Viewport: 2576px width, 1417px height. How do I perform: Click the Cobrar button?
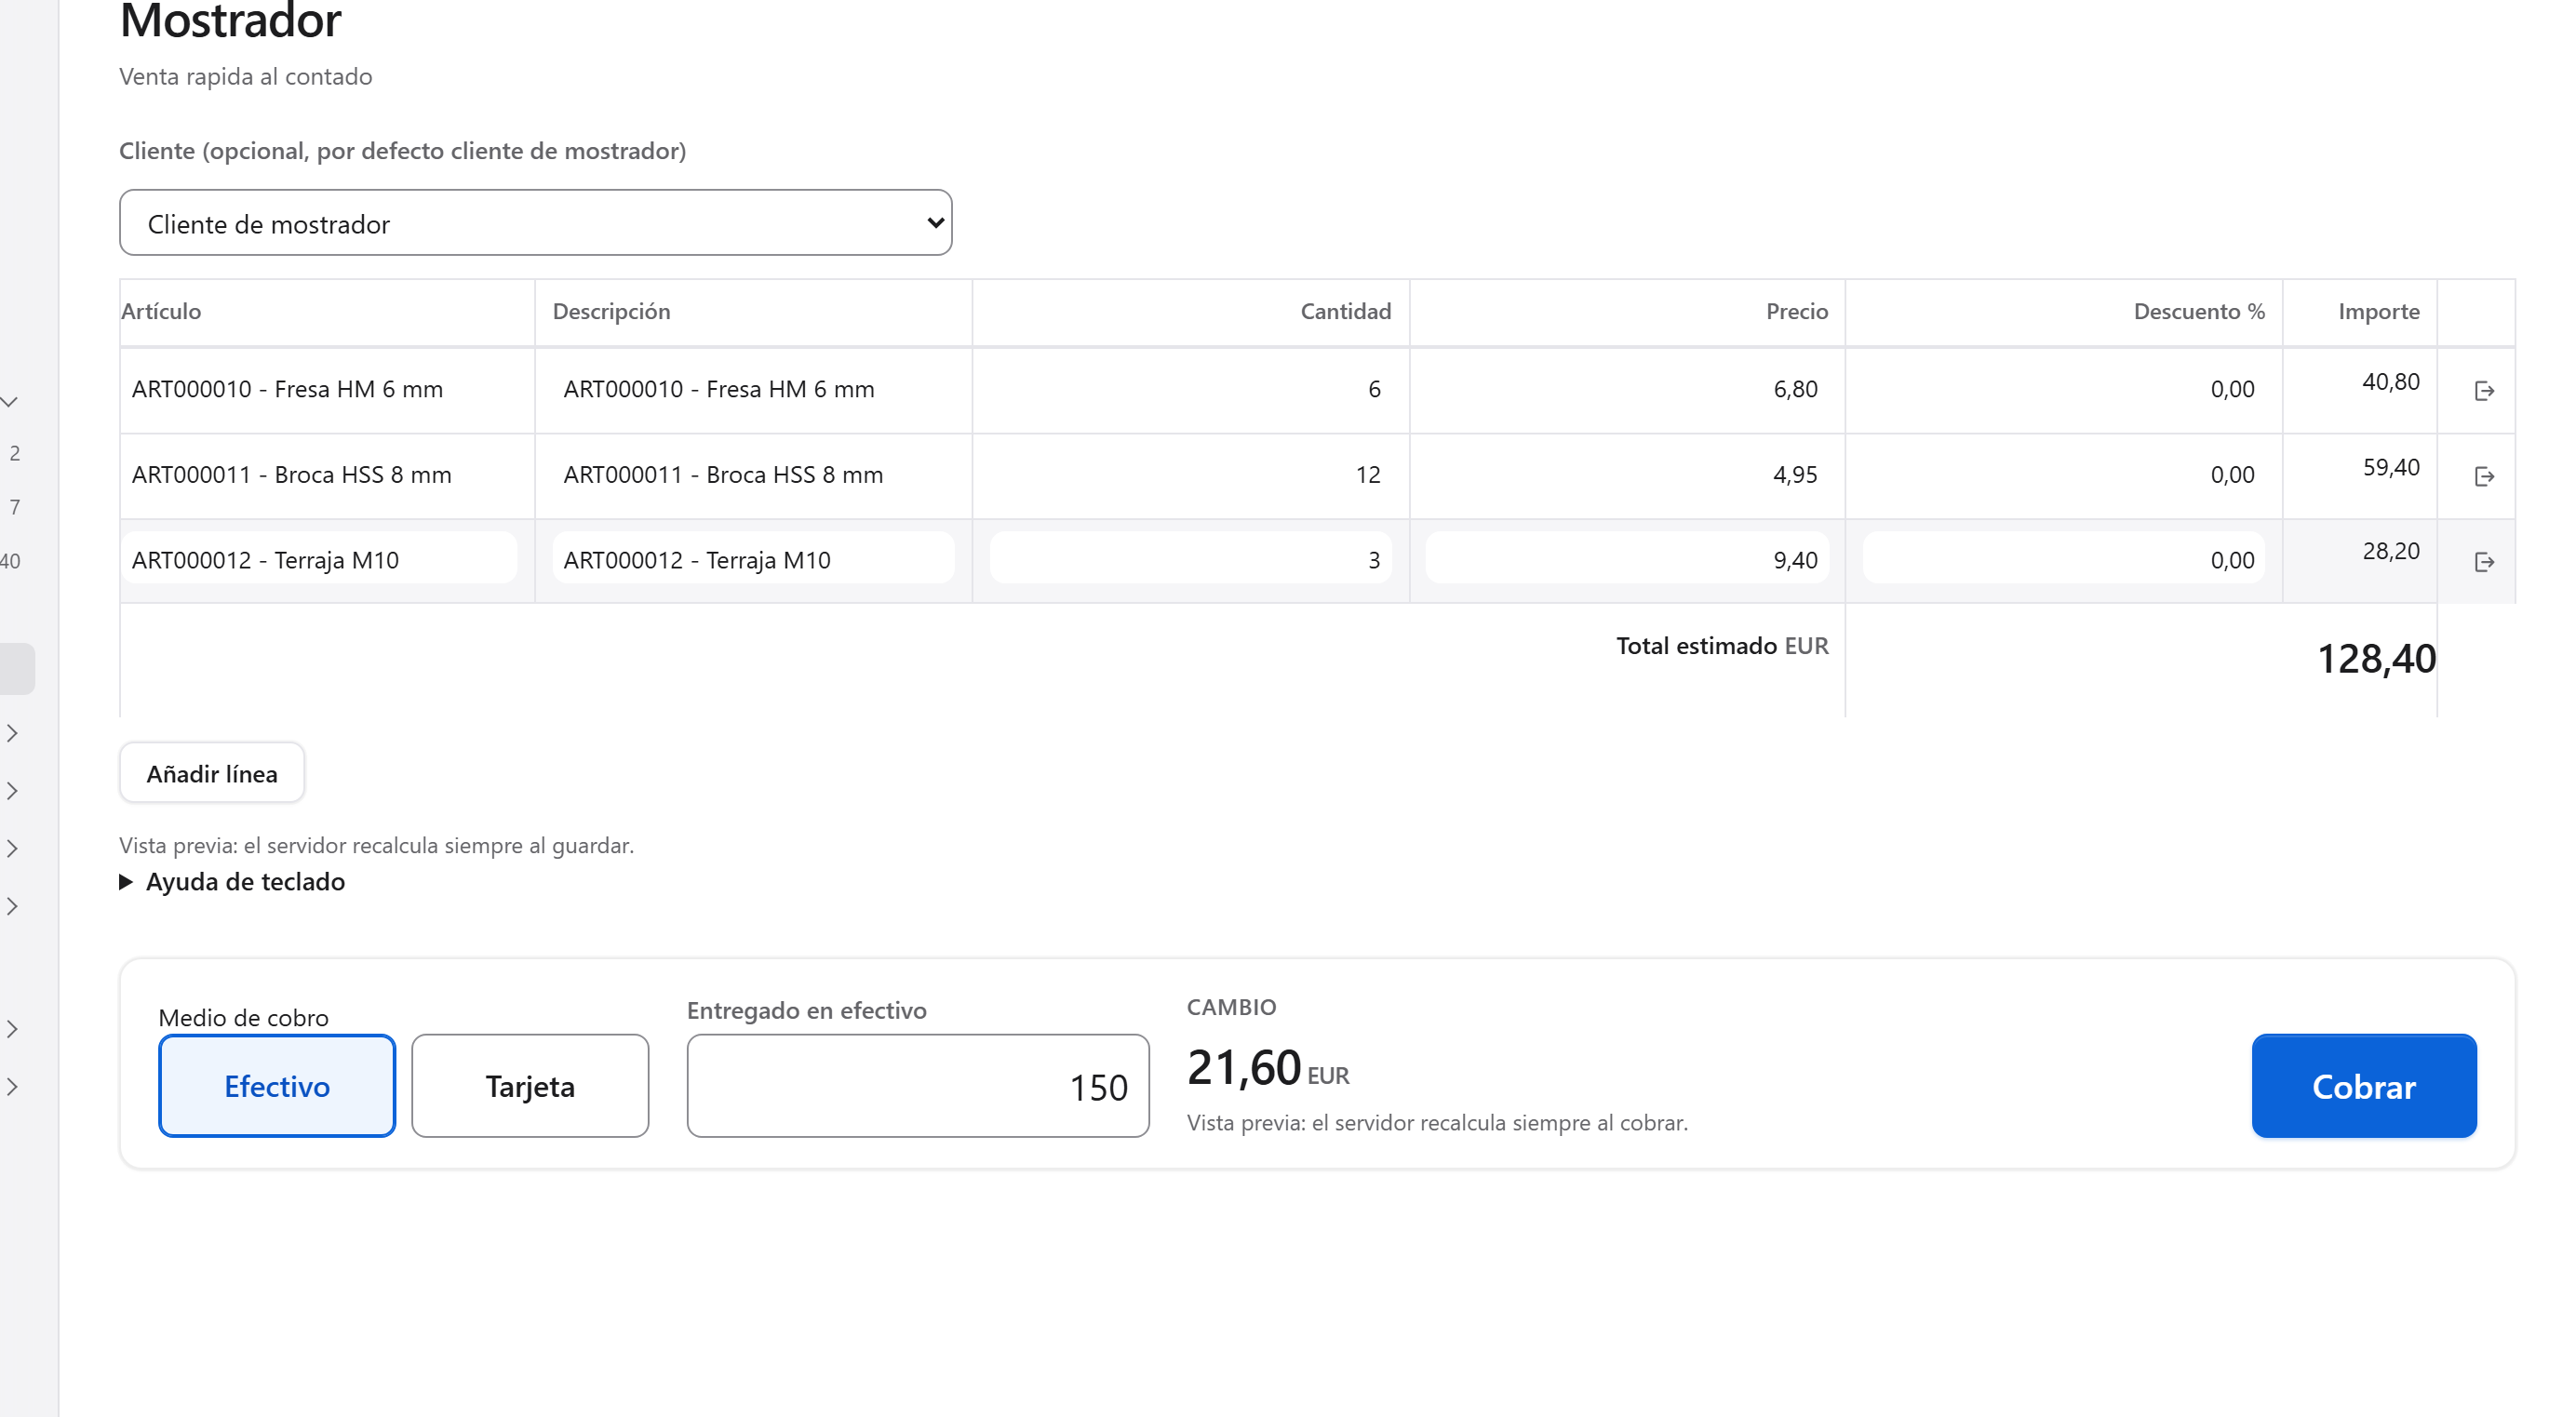pos(2364,1086)
